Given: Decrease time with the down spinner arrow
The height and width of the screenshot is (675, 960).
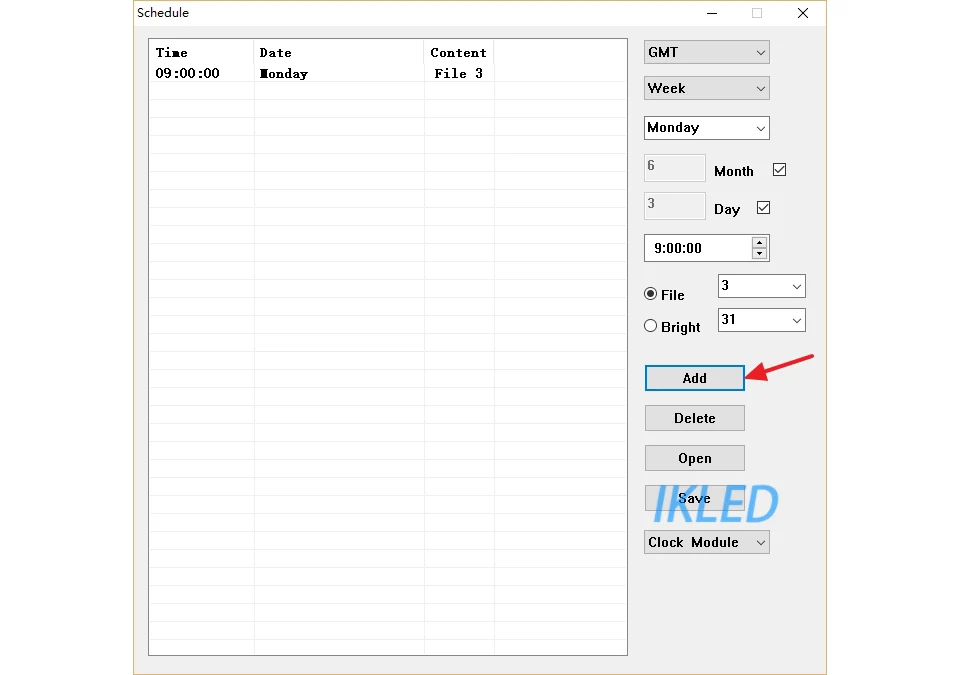Looking at the screenshot, I should [759, 254].
